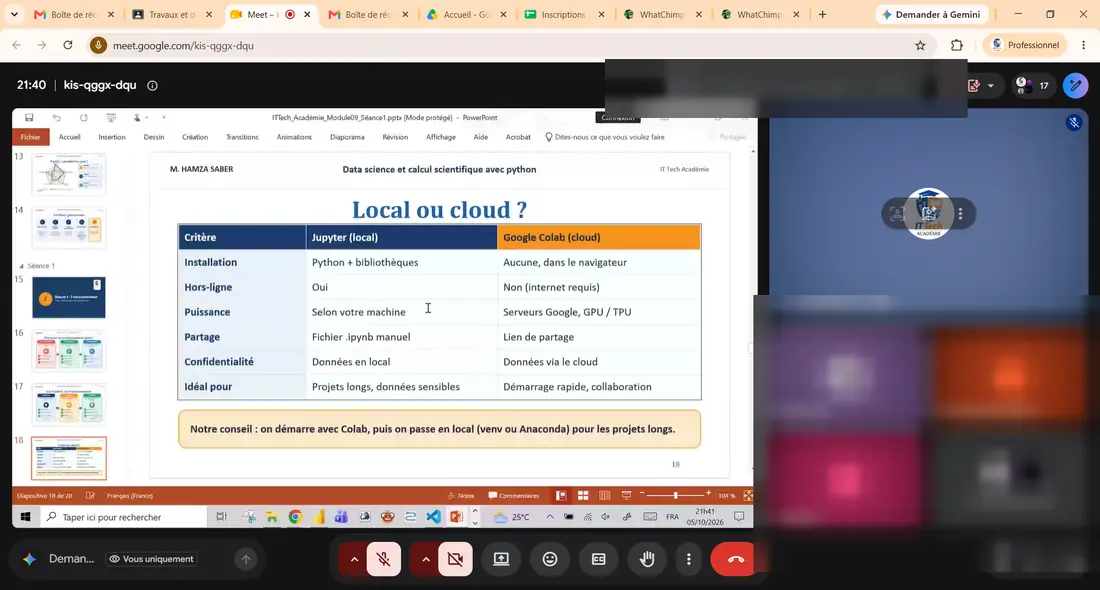
Task: Open a new browser tab
Action: [x=822, y=14]
